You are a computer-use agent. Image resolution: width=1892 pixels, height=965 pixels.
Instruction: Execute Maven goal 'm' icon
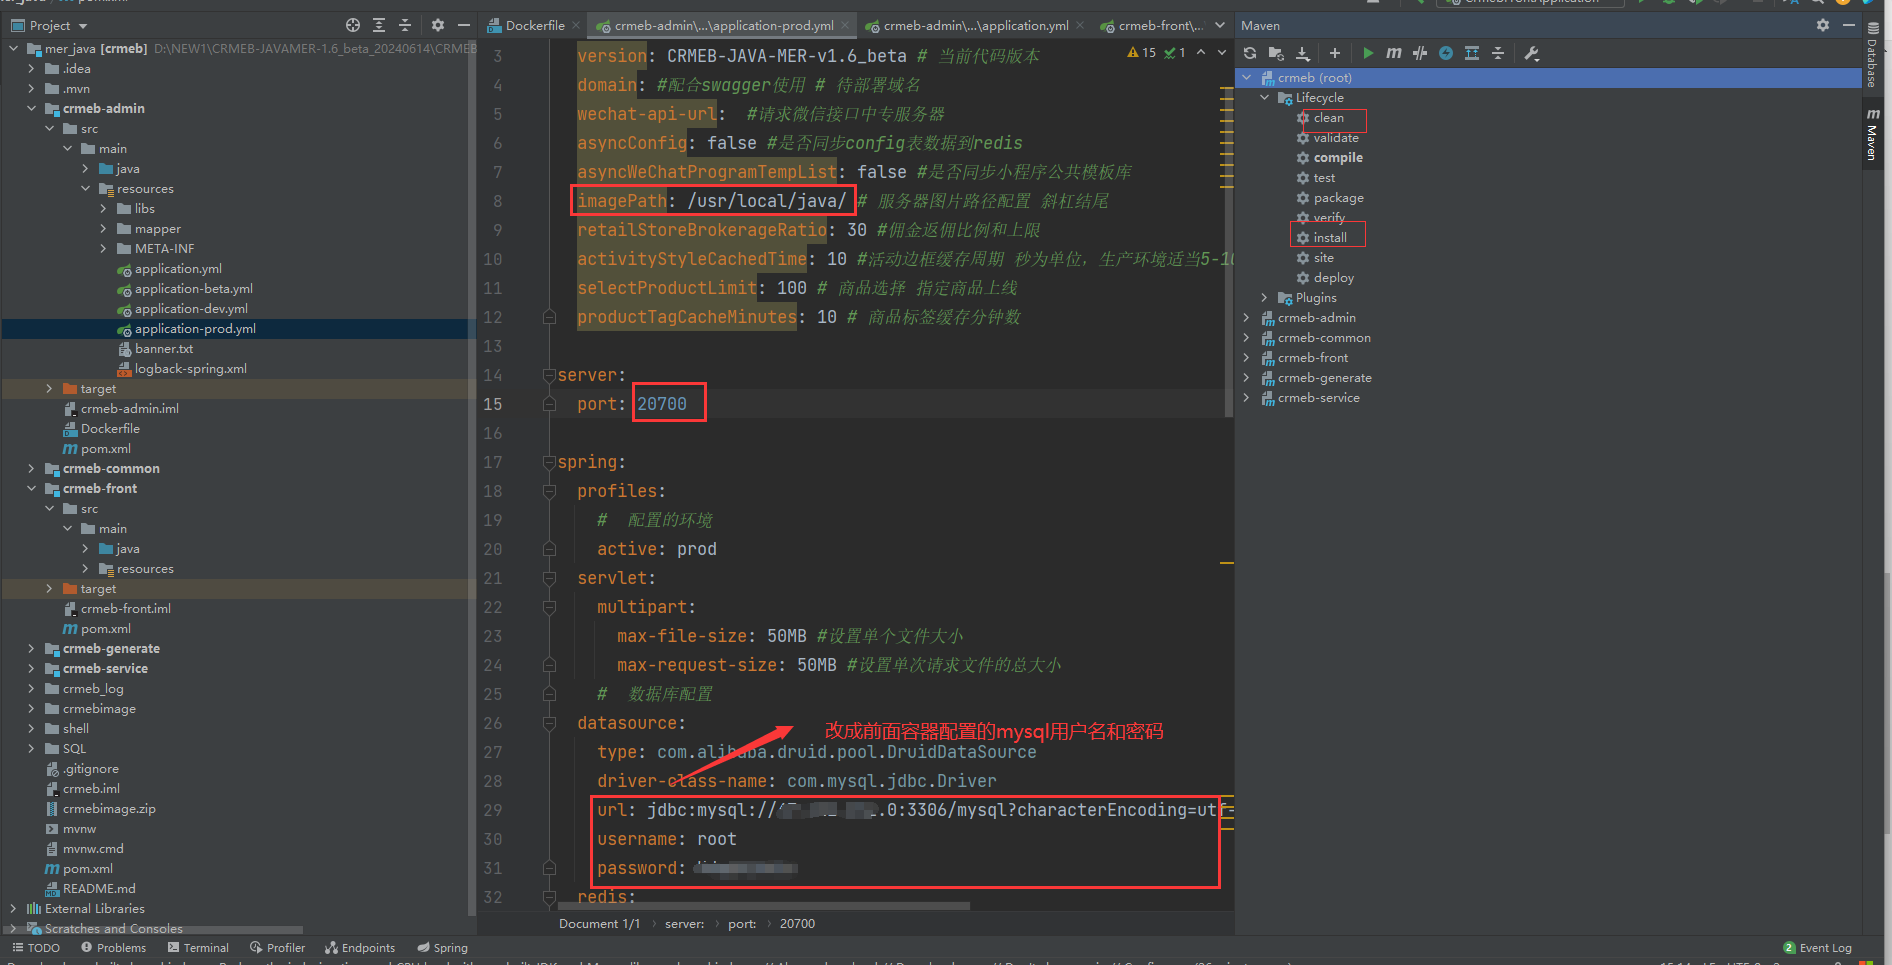1394,53
